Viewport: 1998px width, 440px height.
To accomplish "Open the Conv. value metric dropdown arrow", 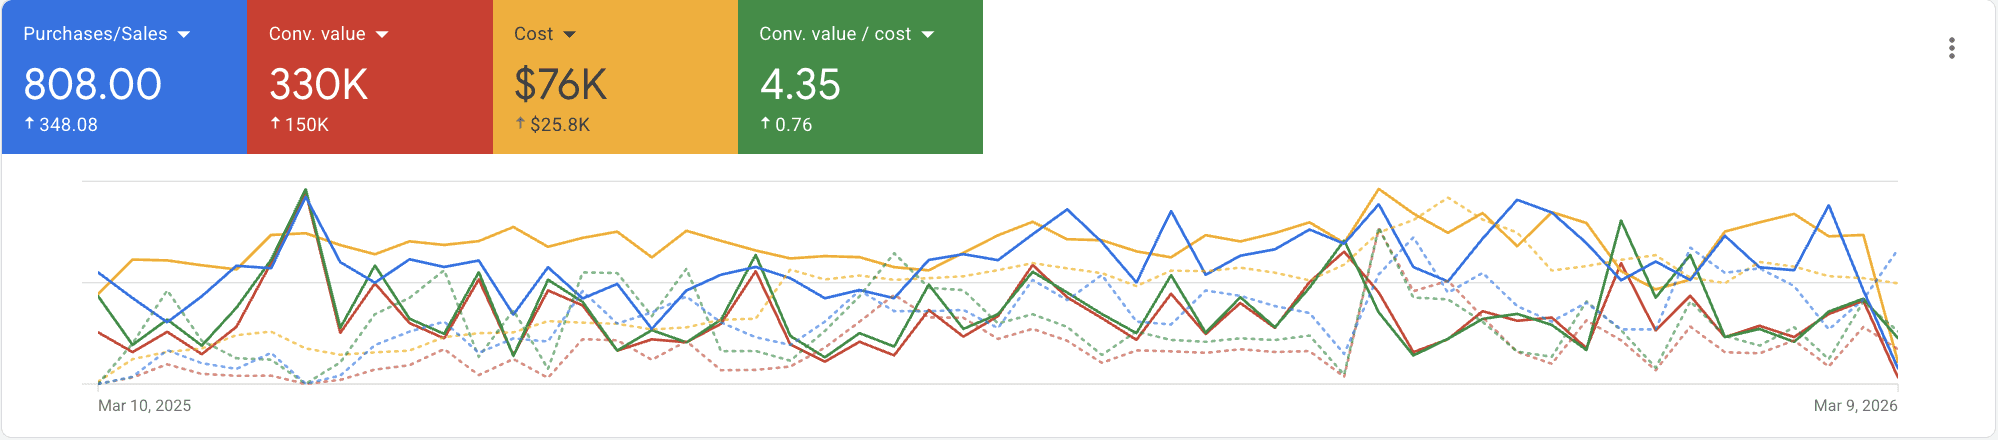I will [382, 34].
